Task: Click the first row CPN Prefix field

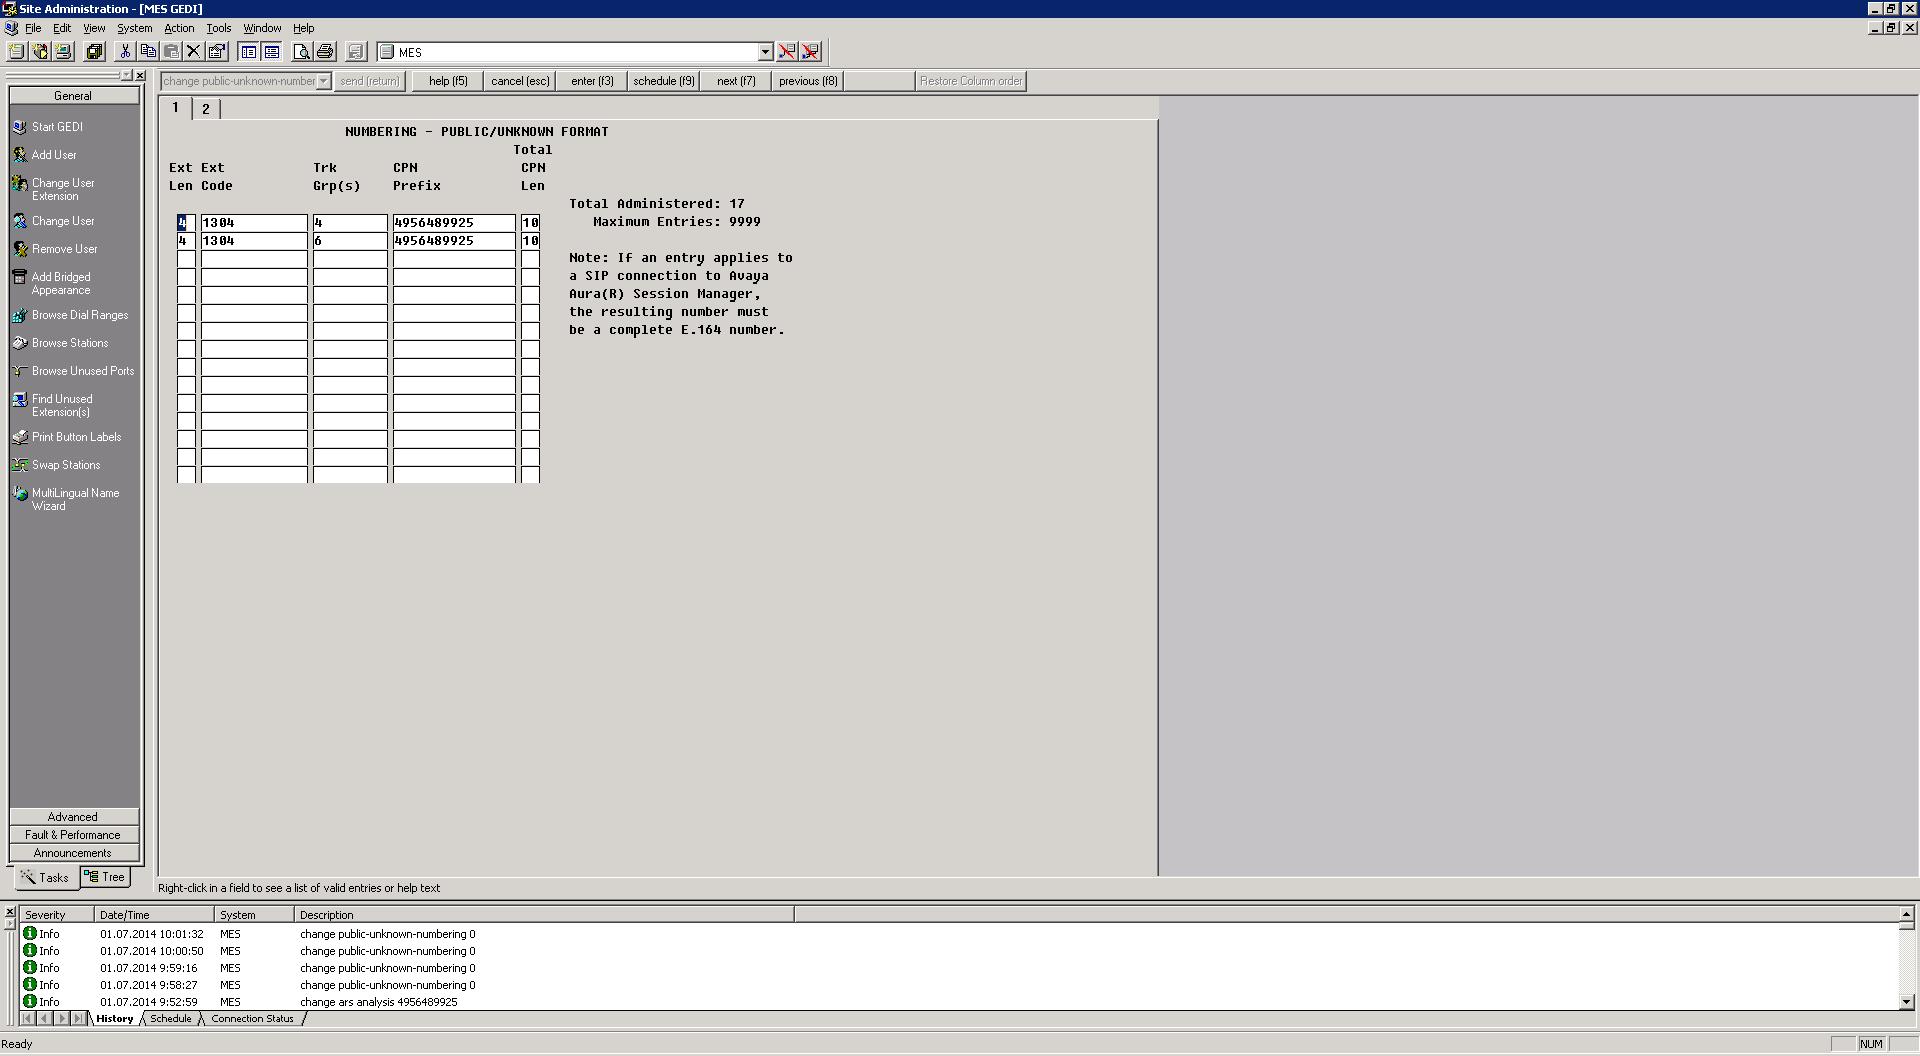Action: click(x=454, y=223)
